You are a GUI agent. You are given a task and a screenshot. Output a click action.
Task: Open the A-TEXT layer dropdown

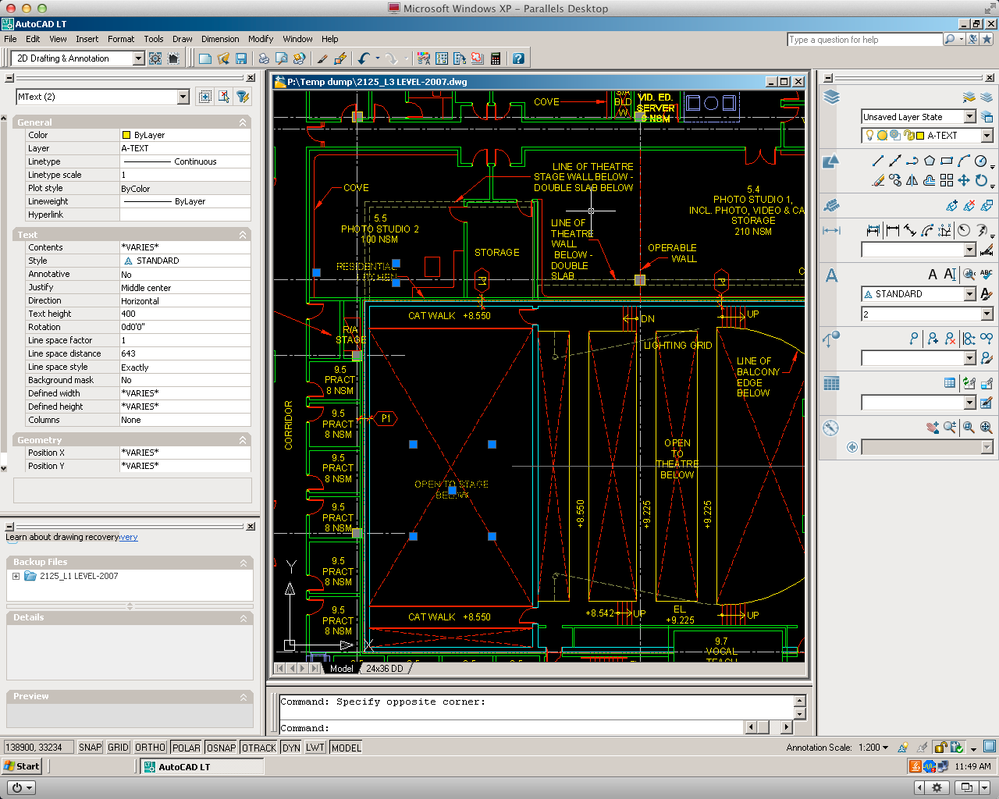pyautogui.click(x=986, y=135)
